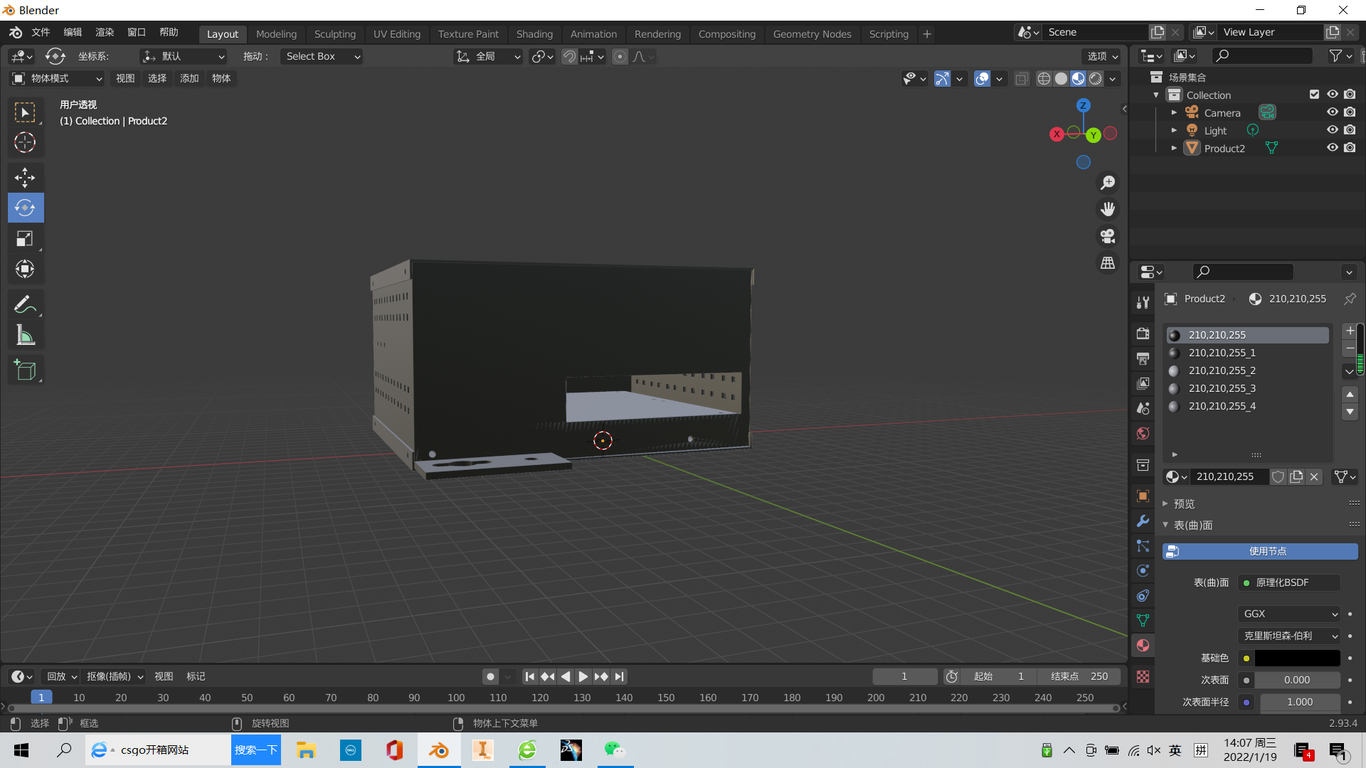1366x768 pixels.
Task: Switch to the Modeling workspace tab
Action: click(276, 34)
